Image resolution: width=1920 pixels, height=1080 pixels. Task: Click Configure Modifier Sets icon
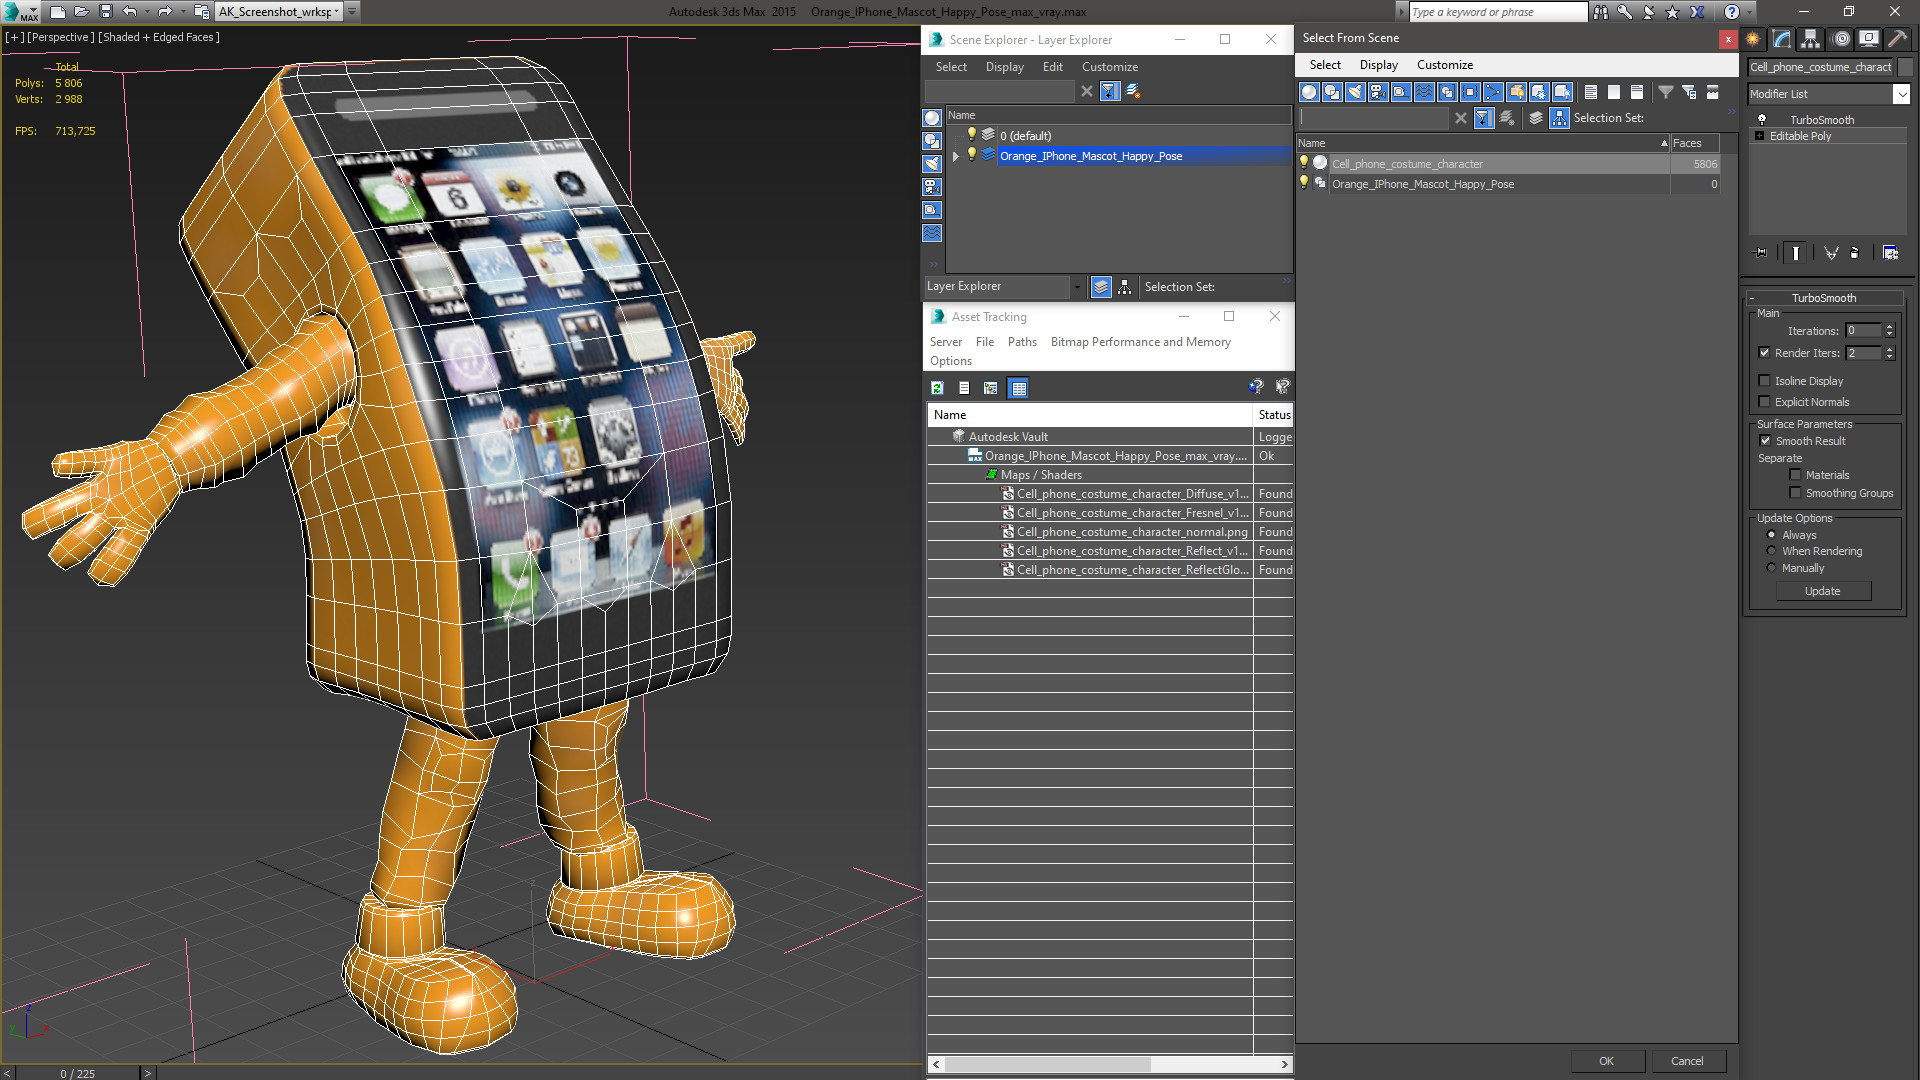click(1890, 253)
